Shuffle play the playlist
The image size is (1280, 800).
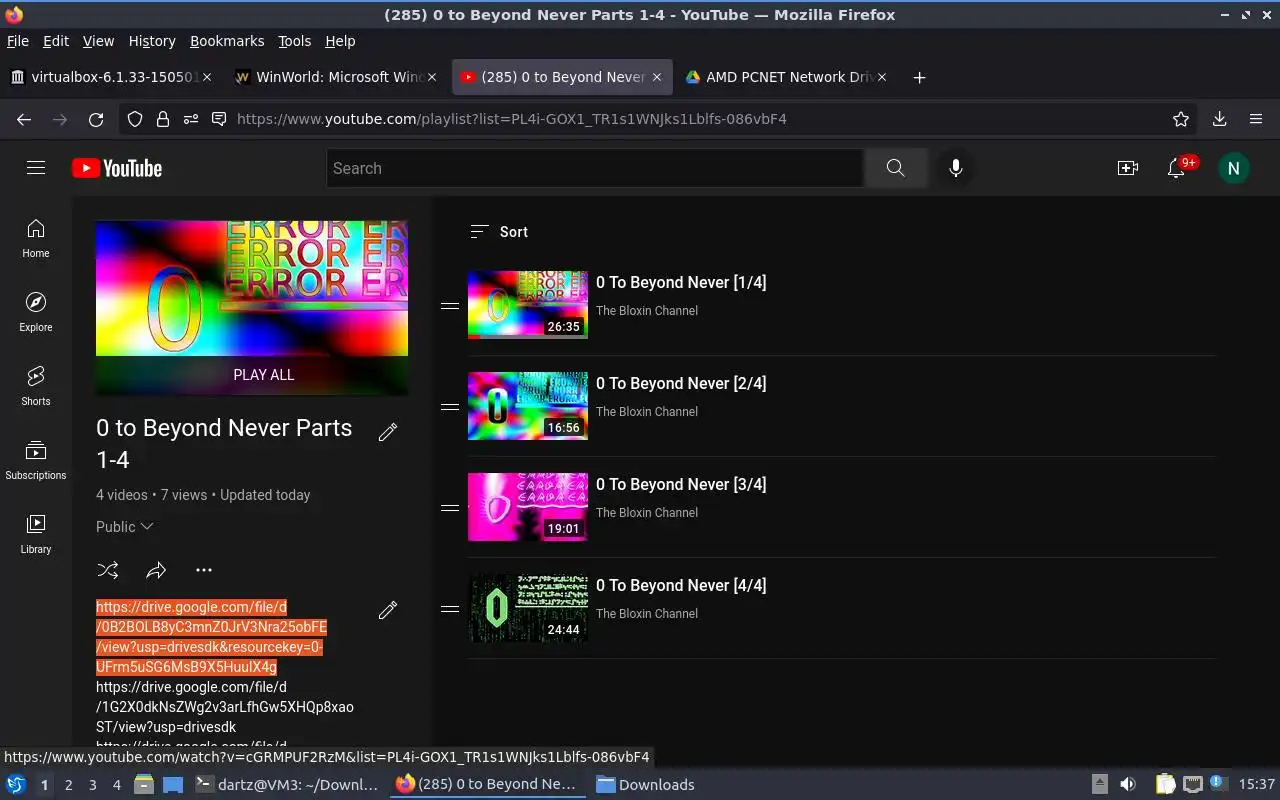click(x=108, y=570)
